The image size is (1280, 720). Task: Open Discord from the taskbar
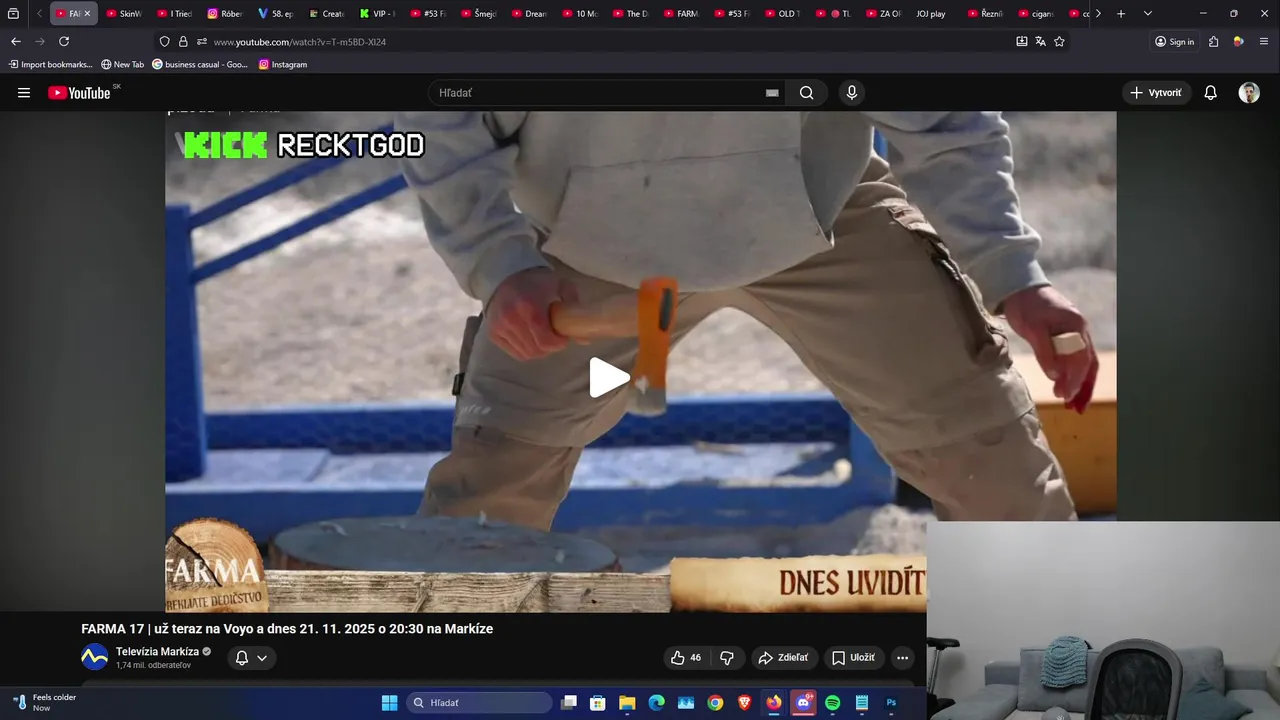click(x=803, y=703)
